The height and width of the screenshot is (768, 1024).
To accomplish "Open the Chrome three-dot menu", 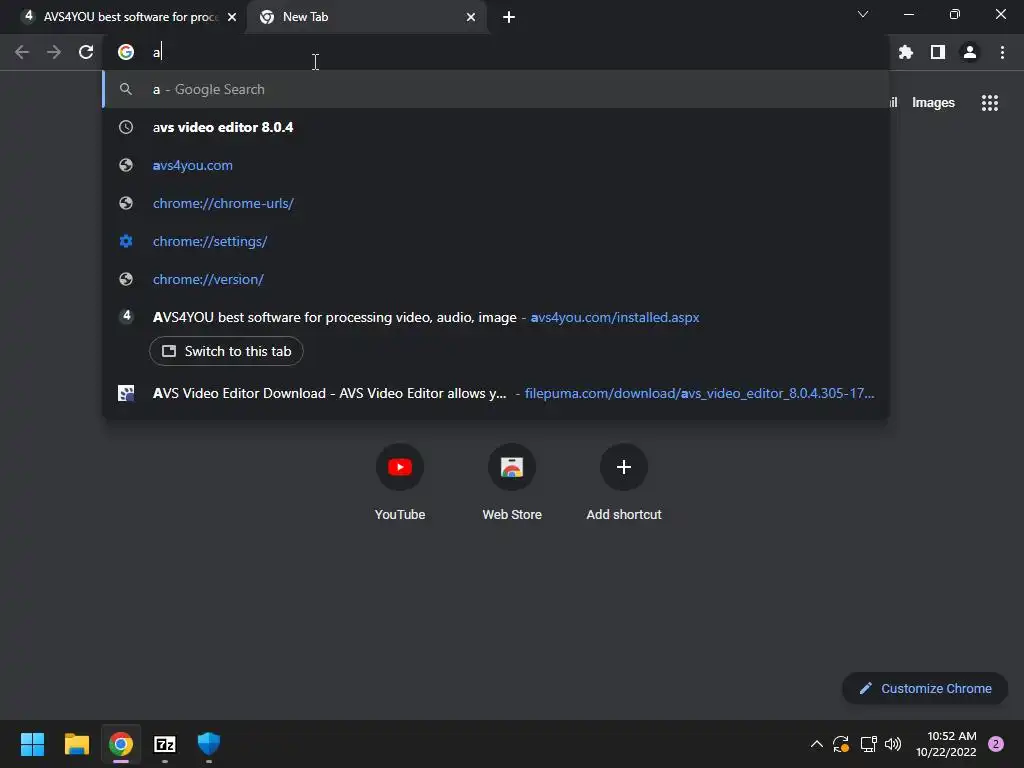I will (1002, 52).
